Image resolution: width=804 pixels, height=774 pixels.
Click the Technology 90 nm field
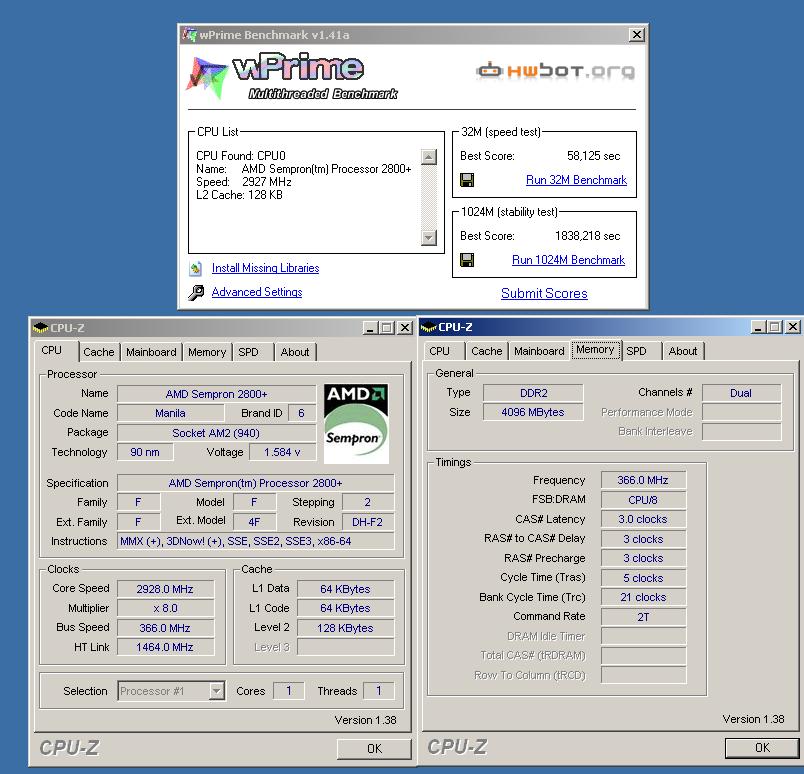[145, 452]
